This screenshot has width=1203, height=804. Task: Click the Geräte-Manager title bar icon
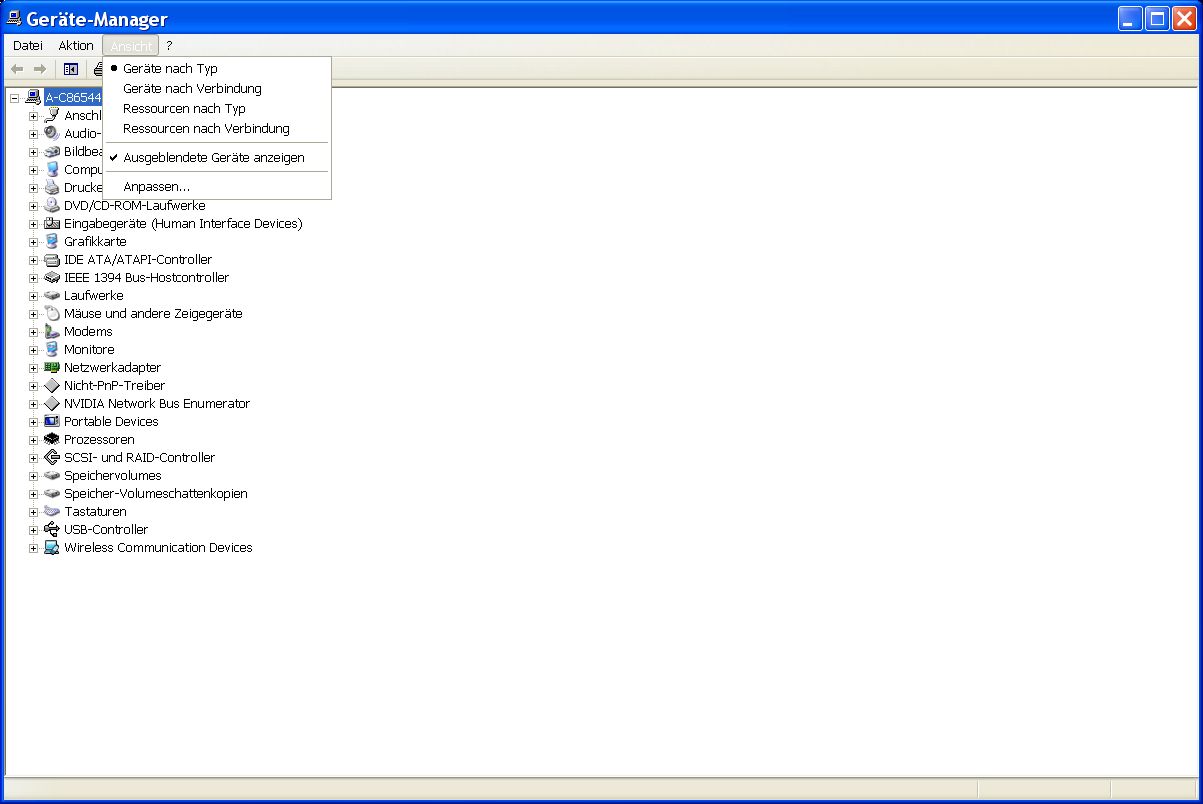click(x=14, y=18)
